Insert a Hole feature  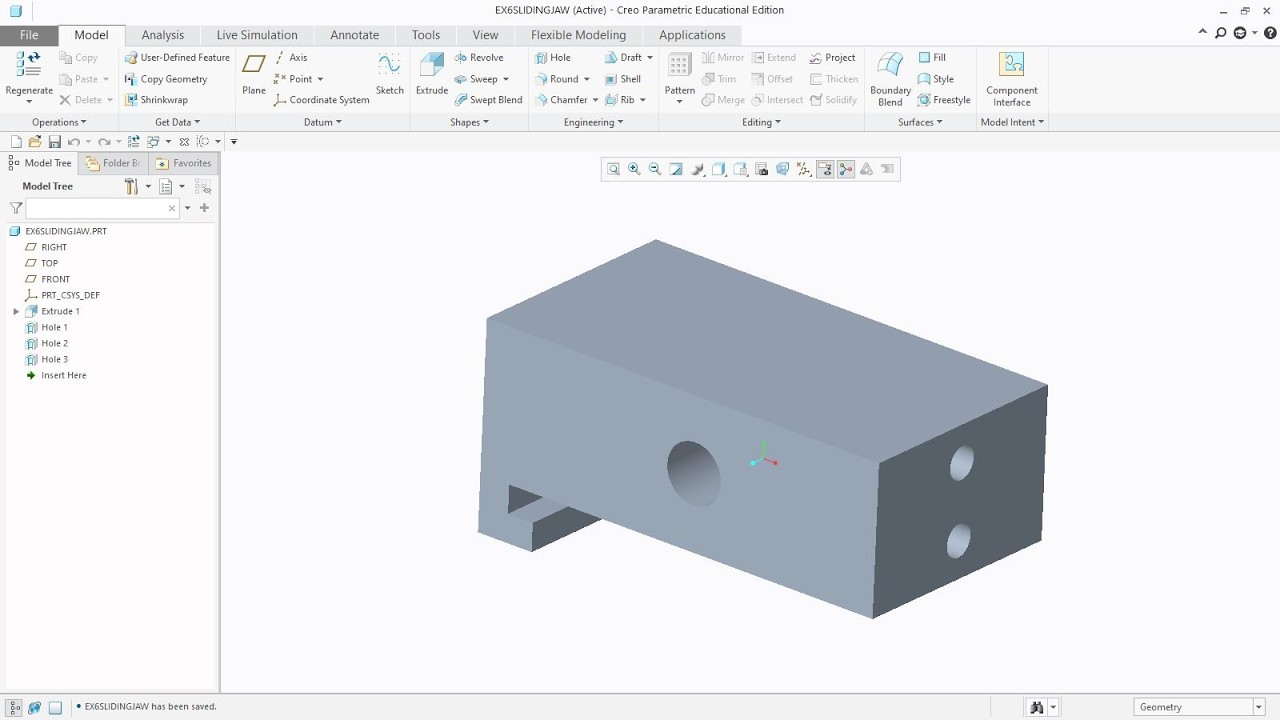pyautogui.click(x=552, y=57)
